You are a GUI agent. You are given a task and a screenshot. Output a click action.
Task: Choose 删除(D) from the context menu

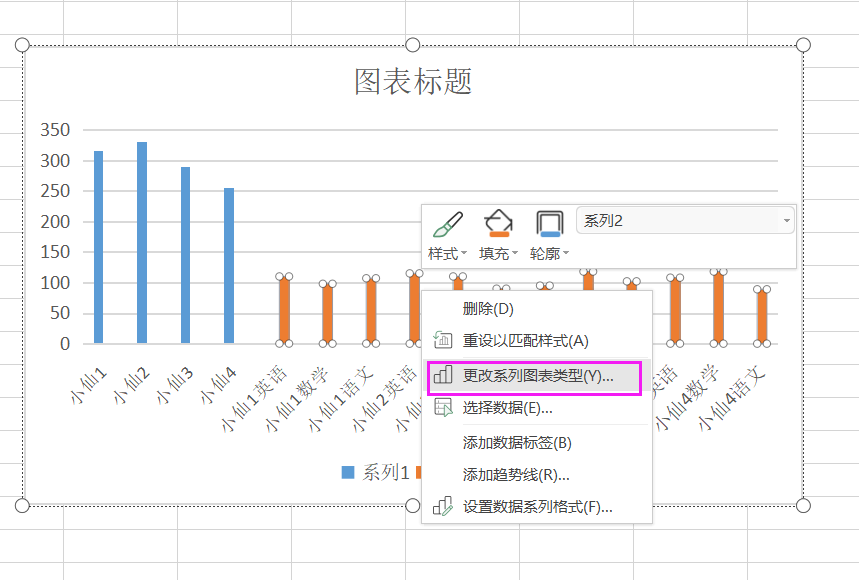tap(537, 309)
